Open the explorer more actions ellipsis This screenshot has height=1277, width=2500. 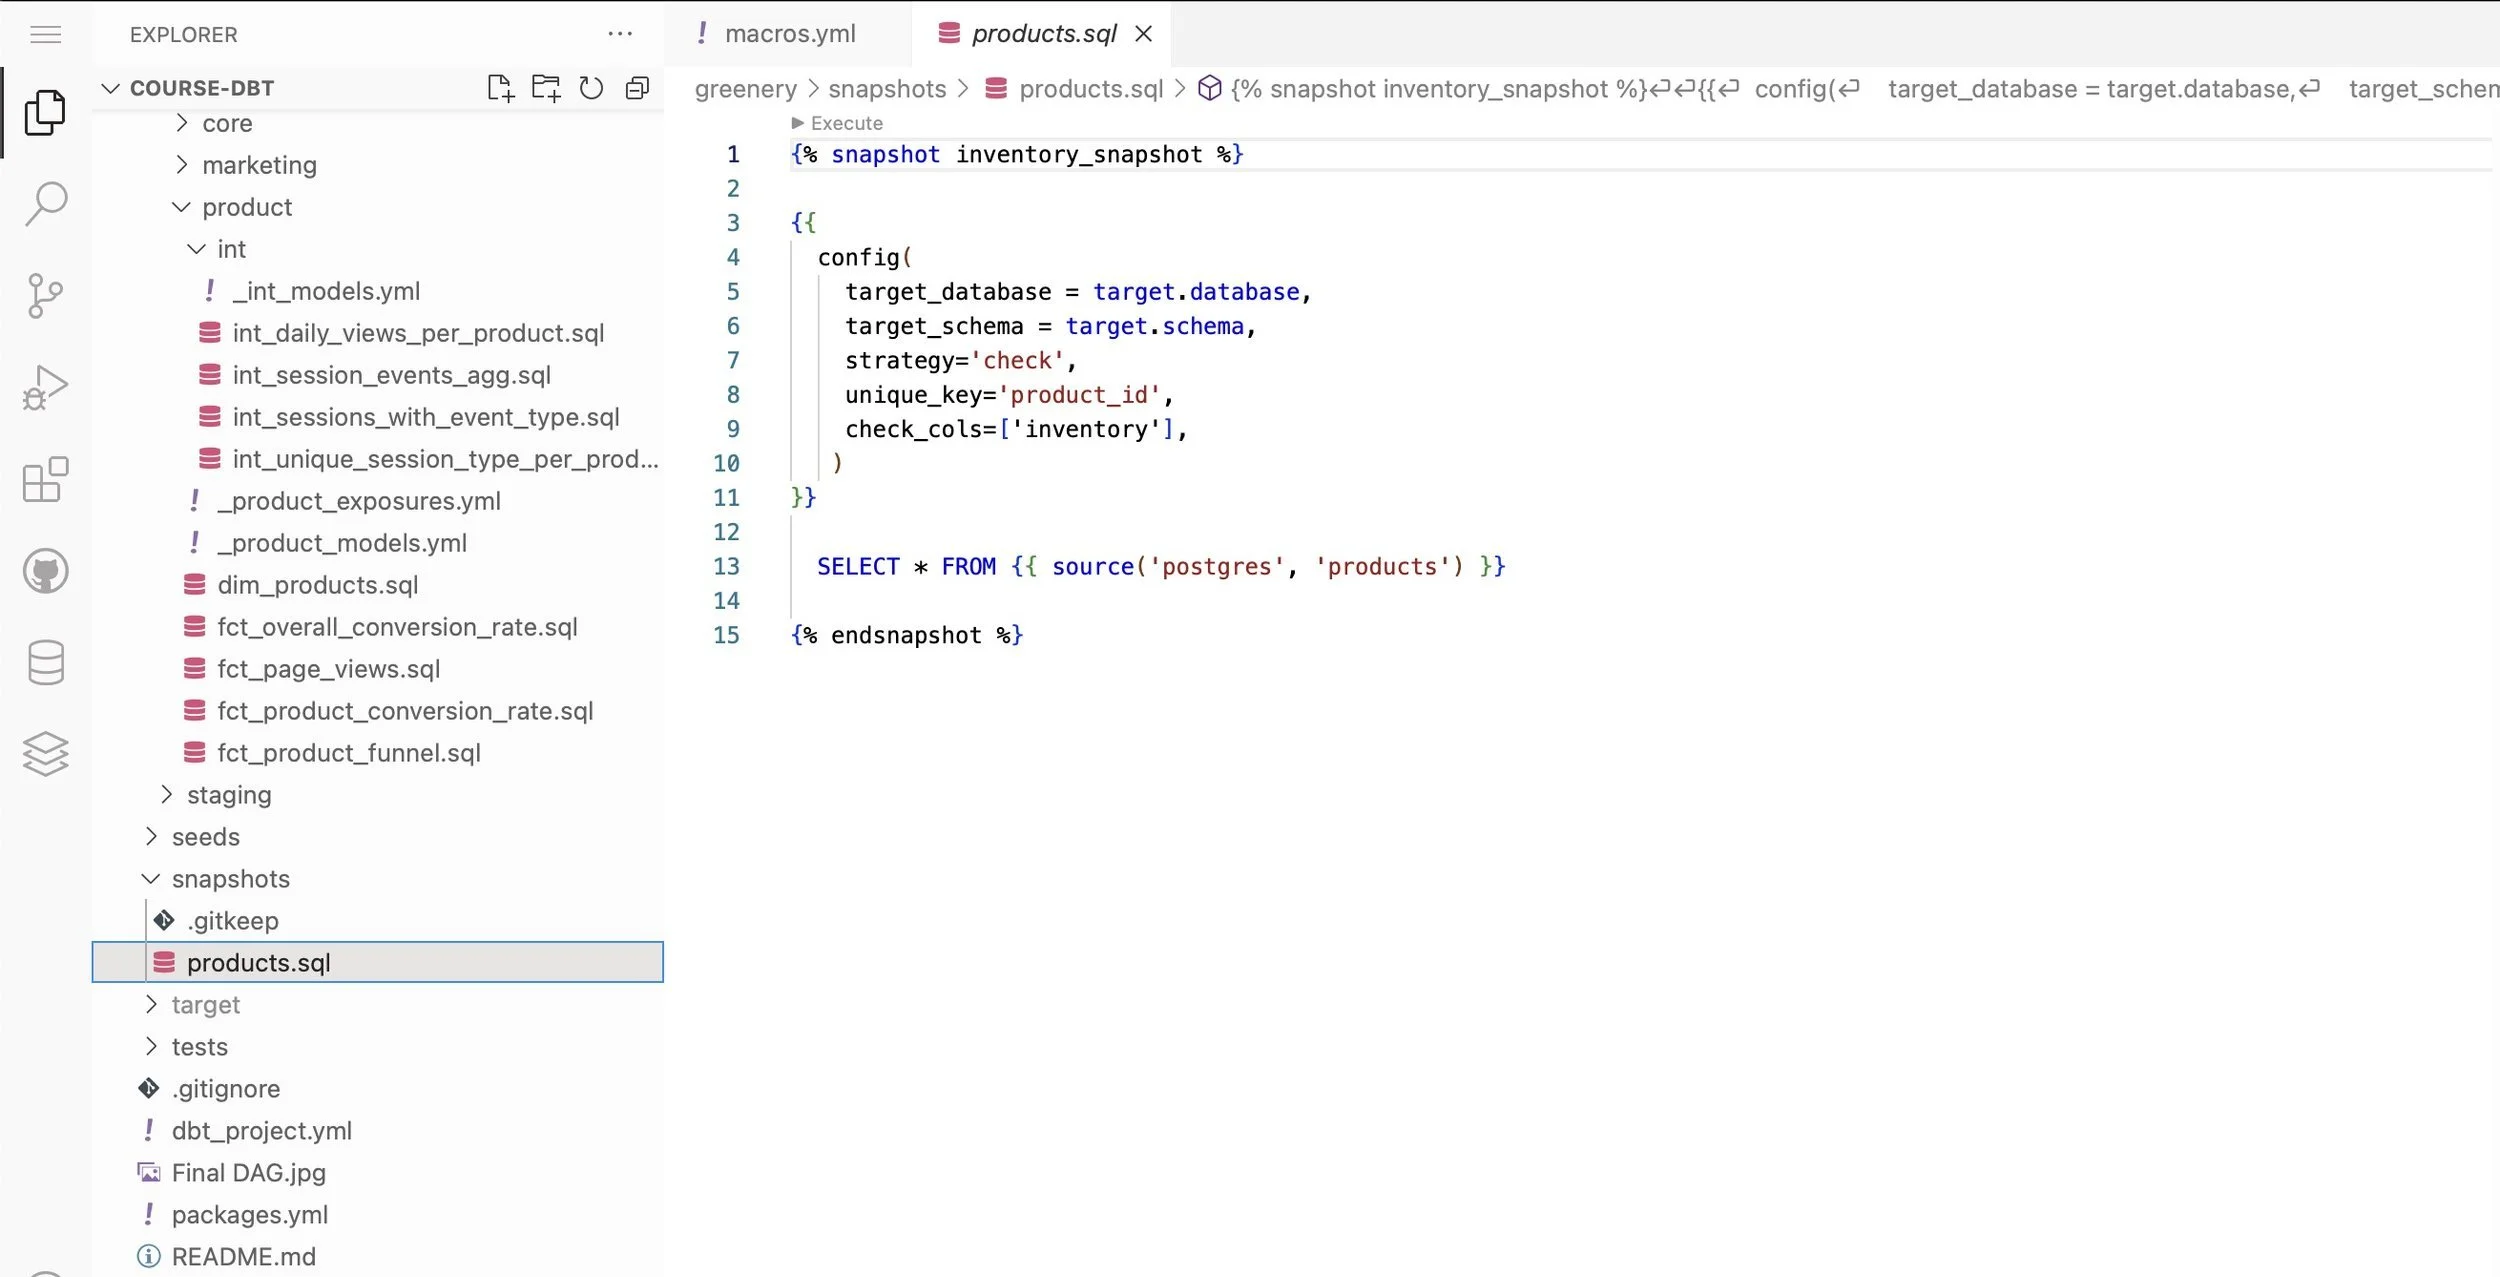[620, 34]
